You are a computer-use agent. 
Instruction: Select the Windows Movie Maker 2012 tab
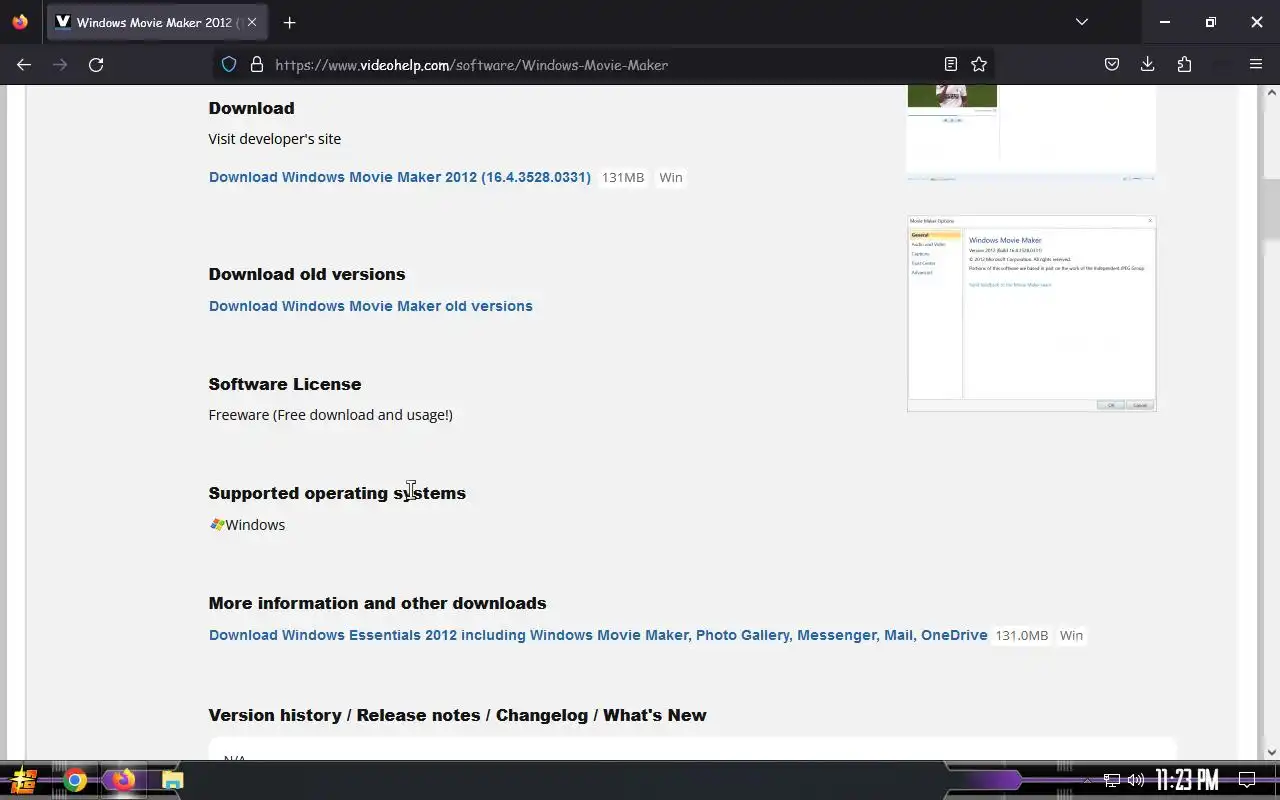click(157, 22)
